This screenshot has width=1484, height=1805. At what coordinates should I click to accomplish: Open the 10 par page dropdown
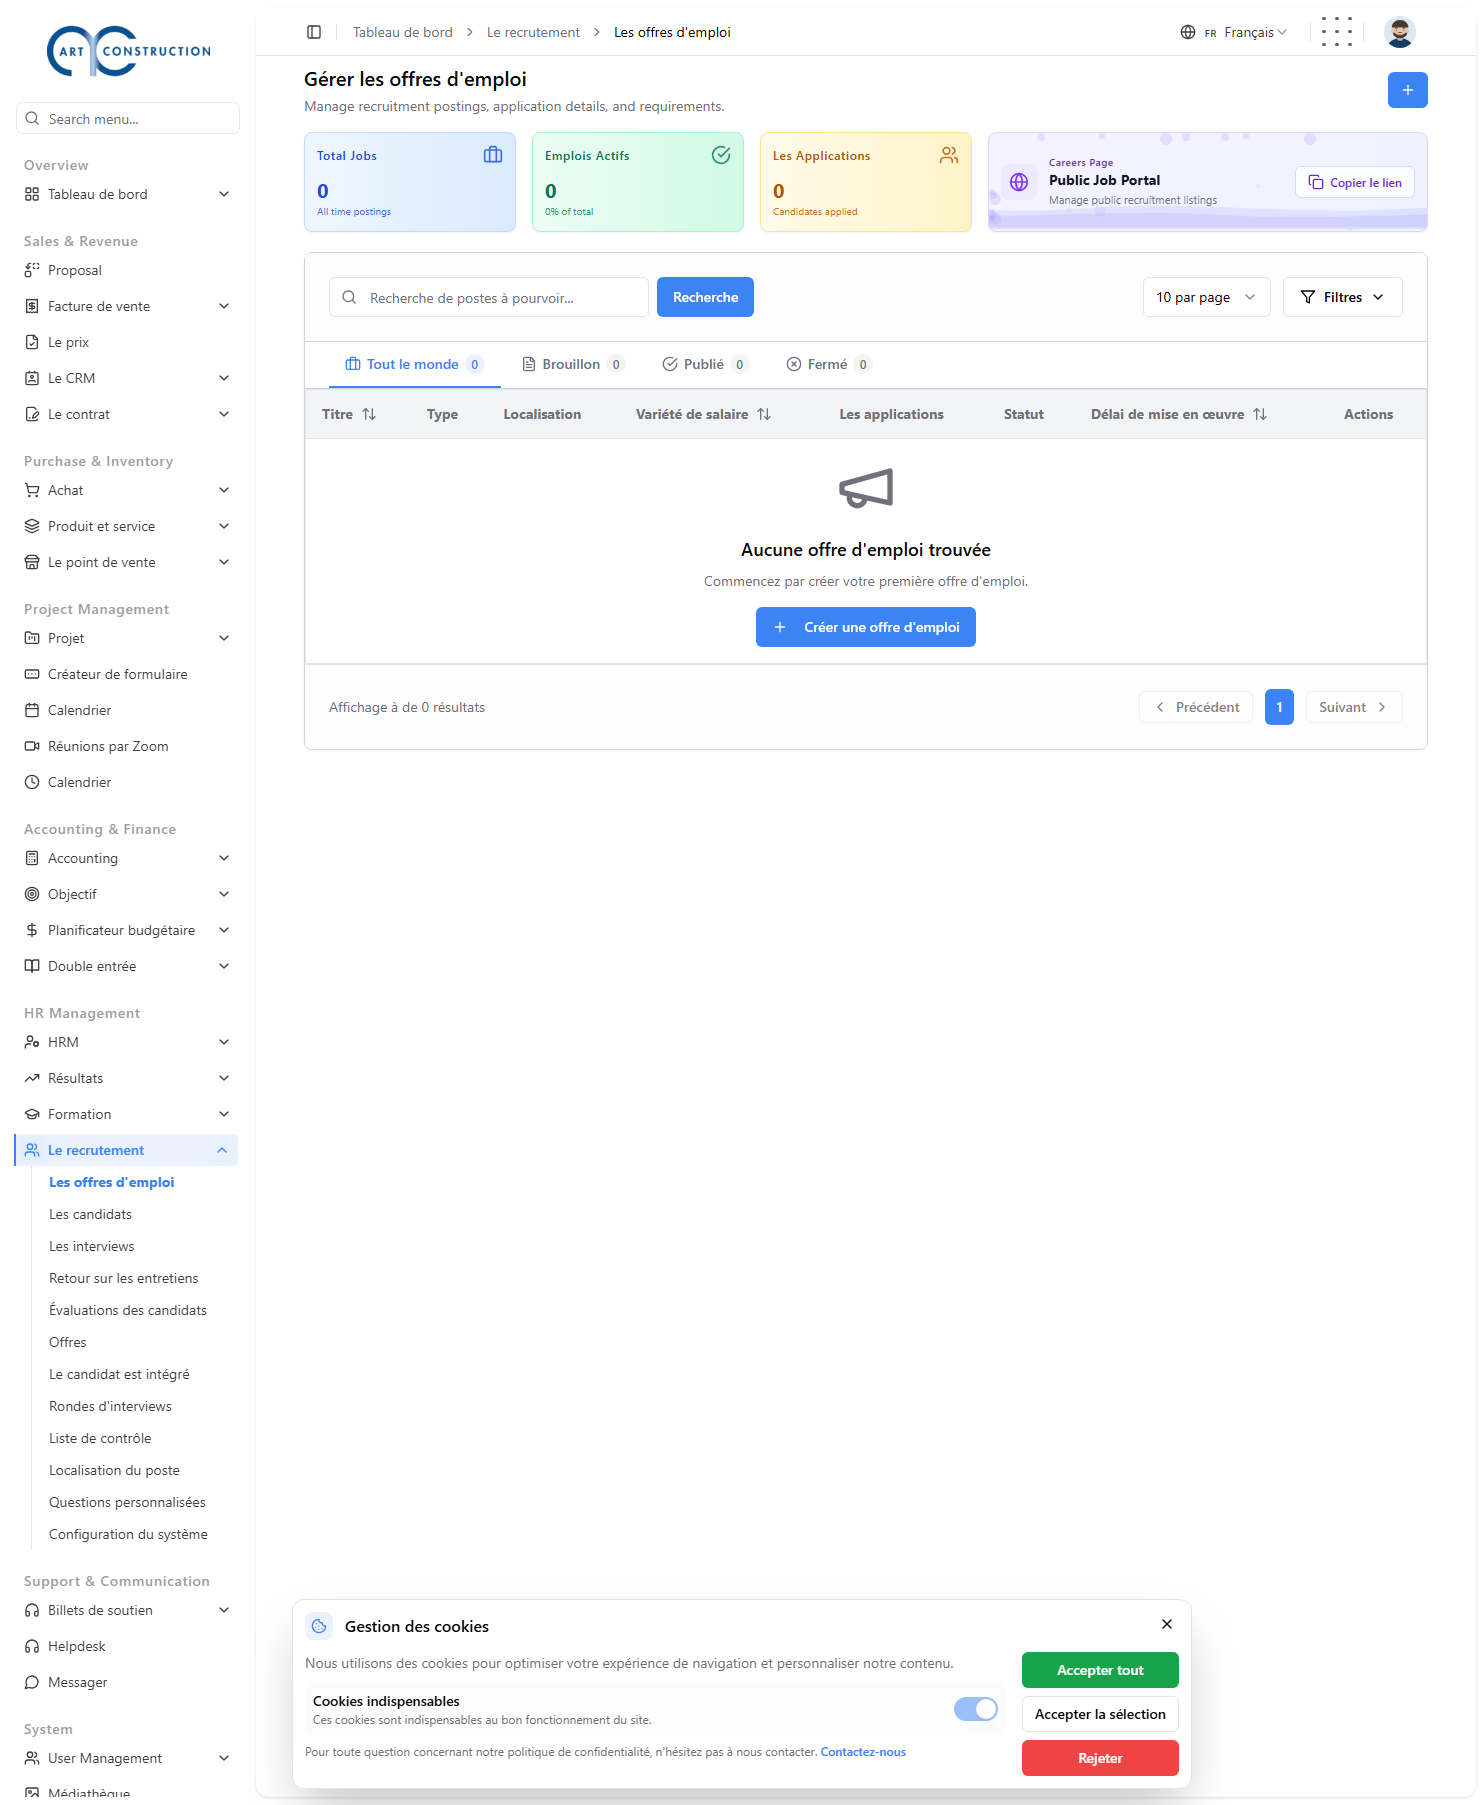tap(1207, 297)
